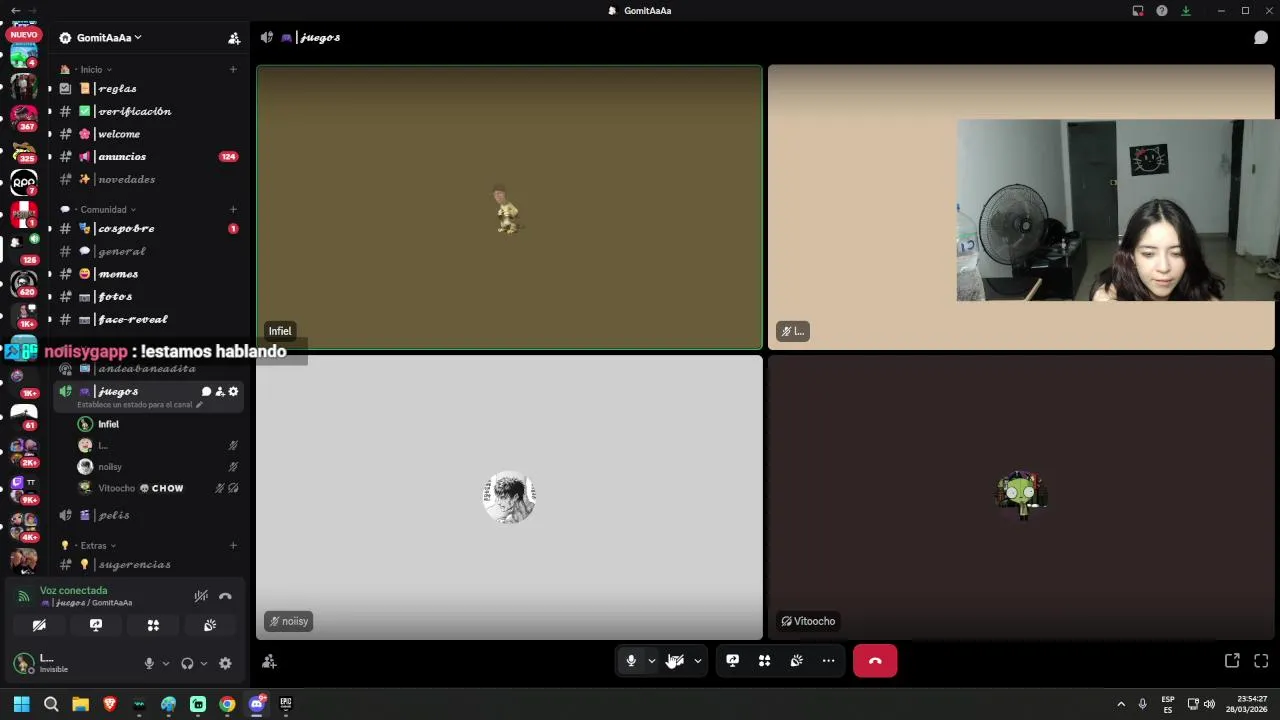Toggle camera in call control bar

pos(675,661)
